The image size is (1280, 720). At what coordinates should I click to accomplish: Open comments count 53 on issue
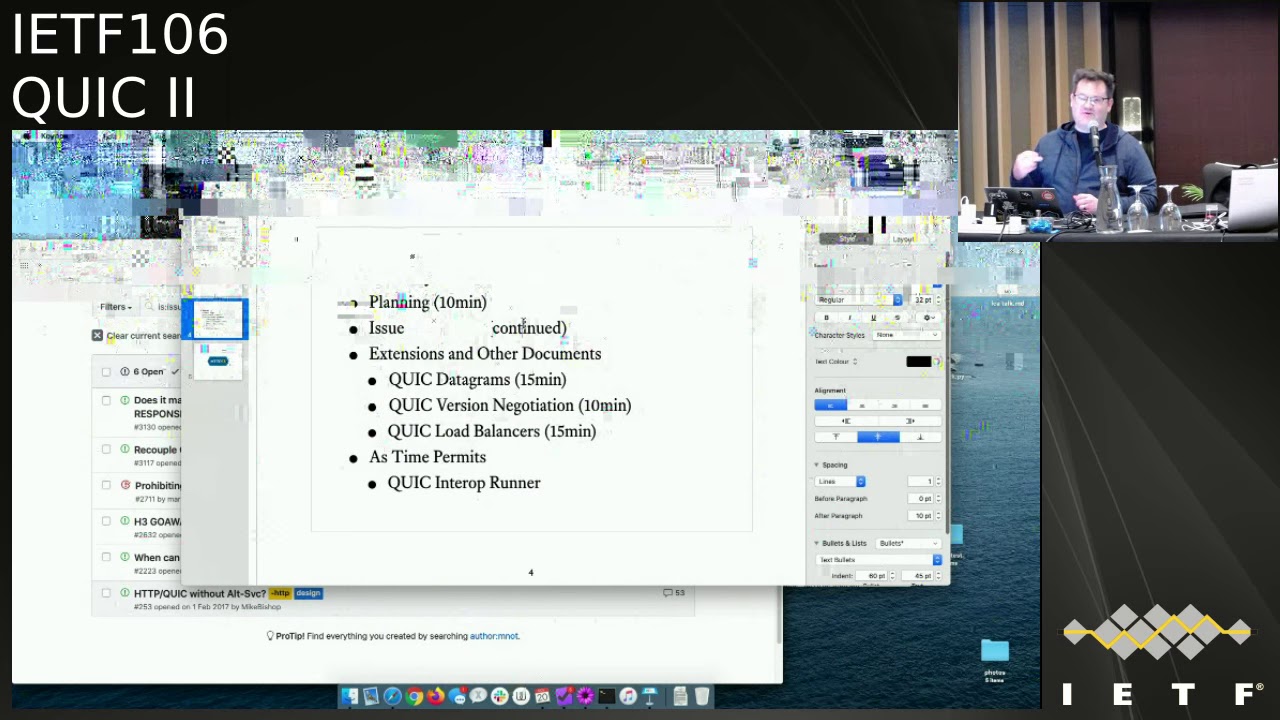674,593
